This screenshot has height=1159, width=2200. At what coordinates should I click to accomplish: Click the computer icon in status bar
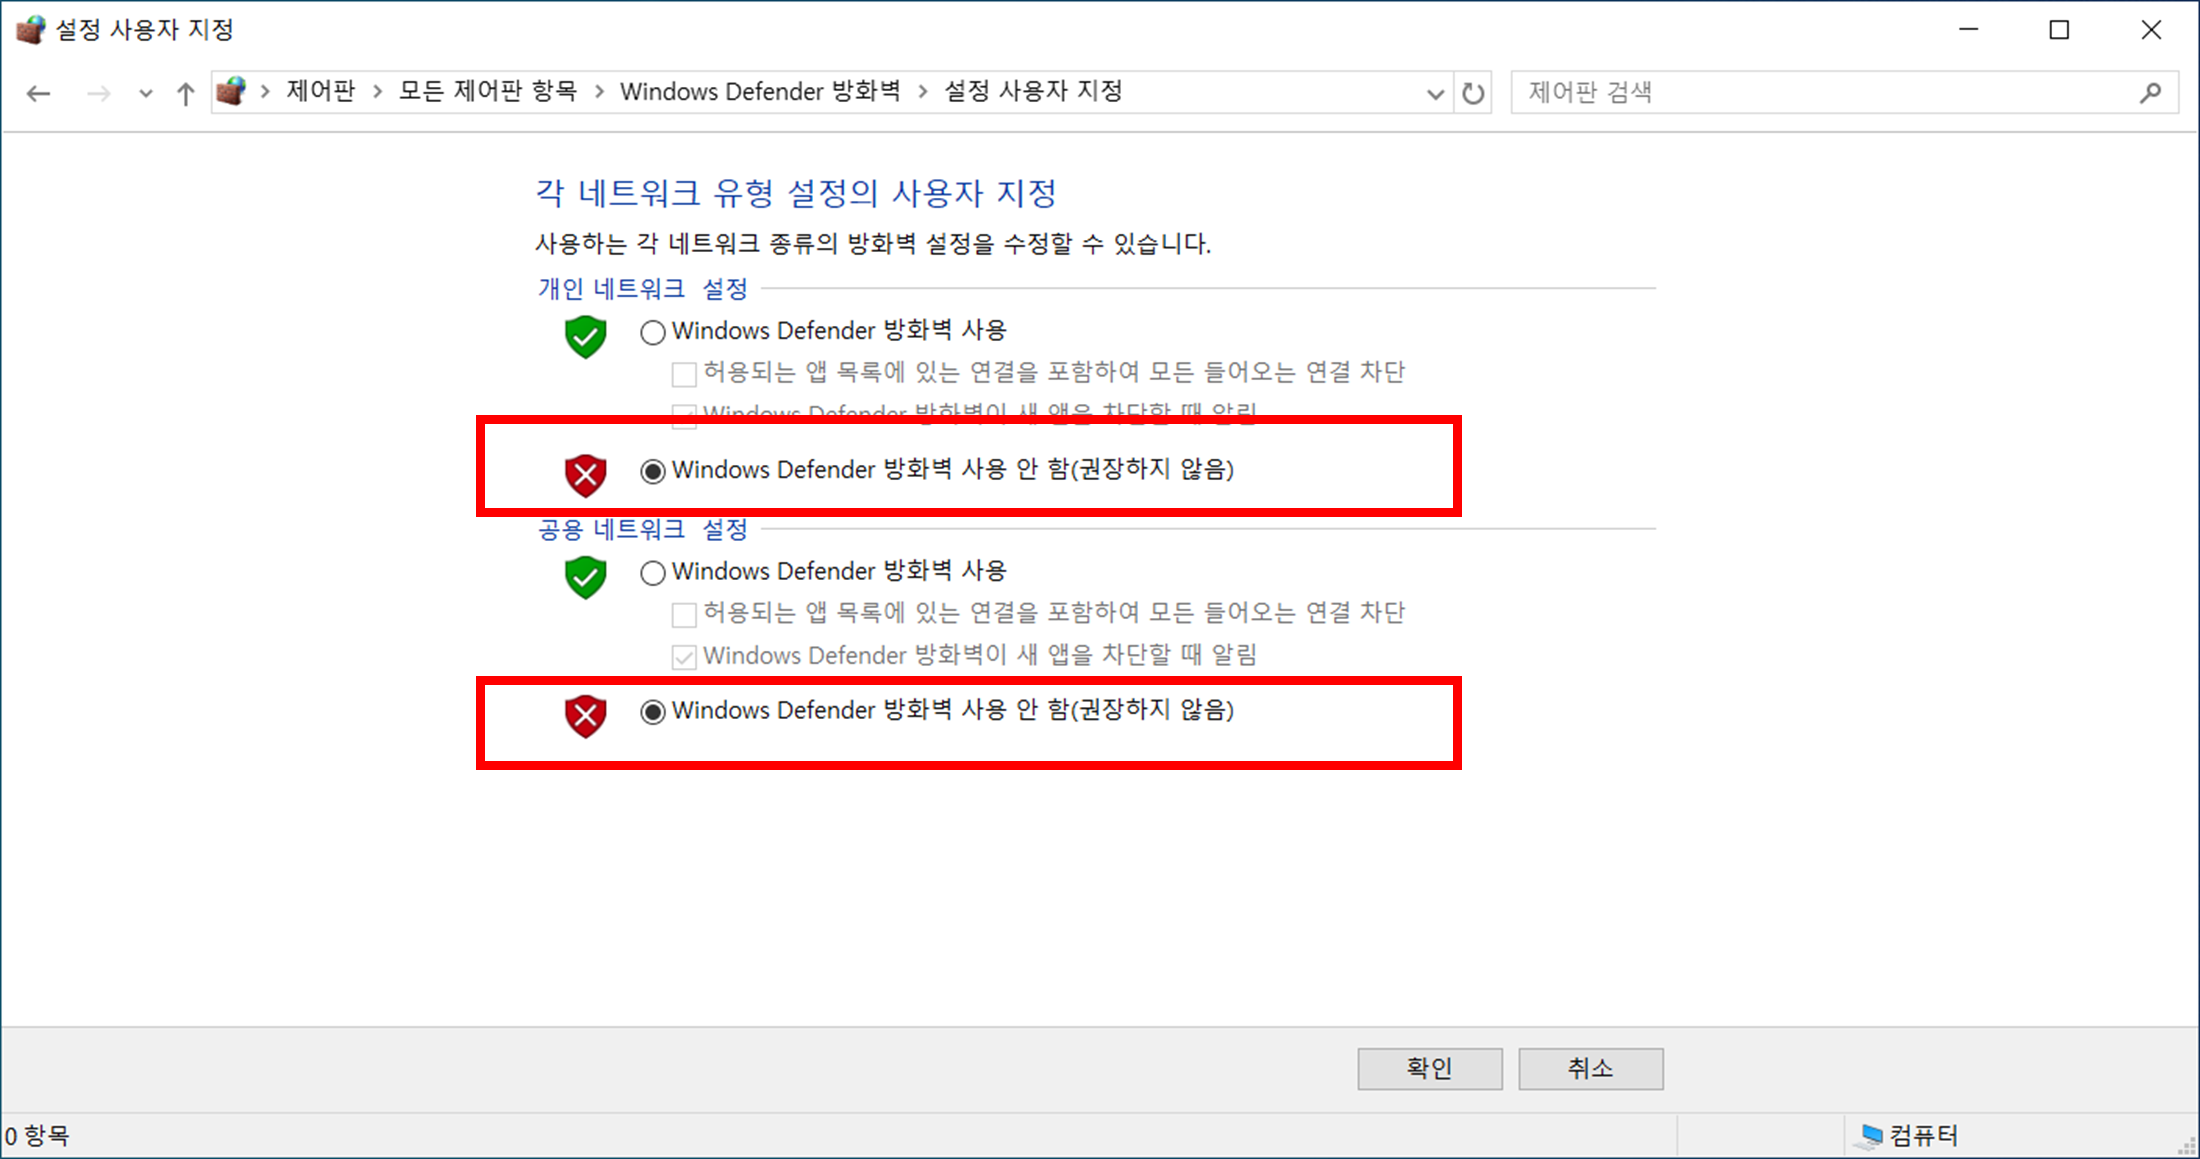pos(1870,1136)
